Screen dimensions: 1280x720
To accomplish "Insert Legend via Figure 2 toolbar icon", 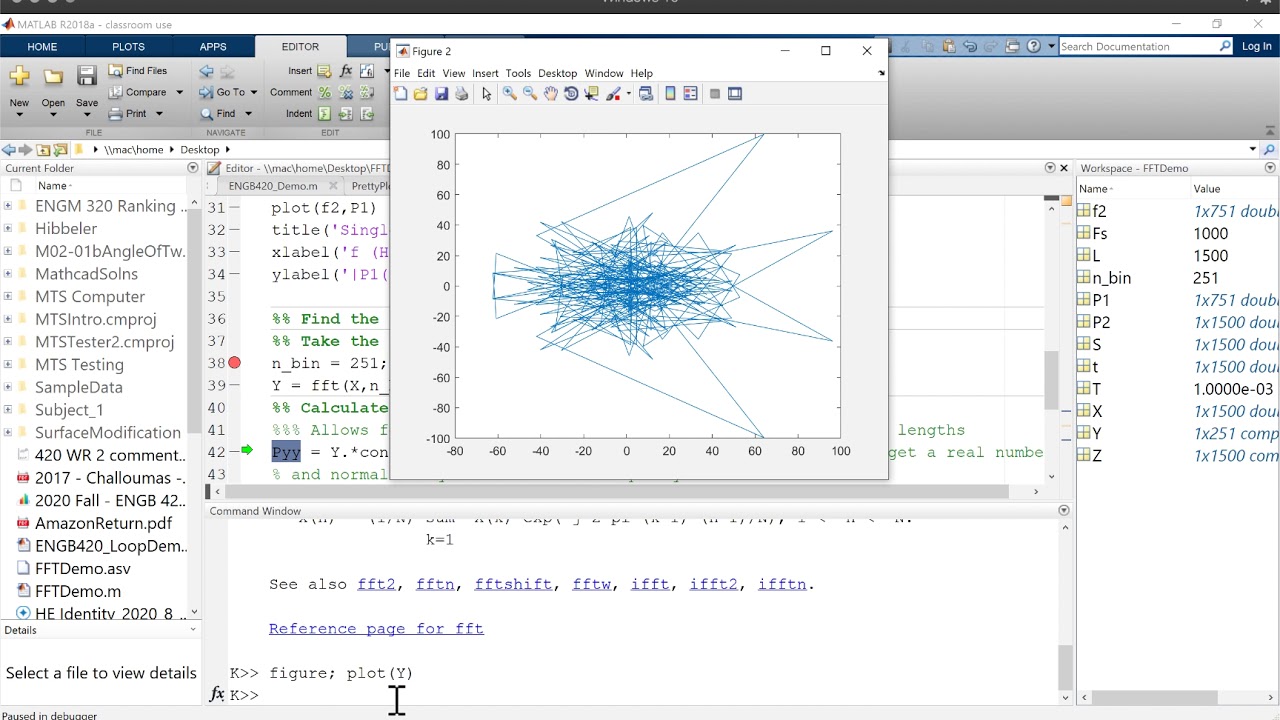I will [690, 94].
